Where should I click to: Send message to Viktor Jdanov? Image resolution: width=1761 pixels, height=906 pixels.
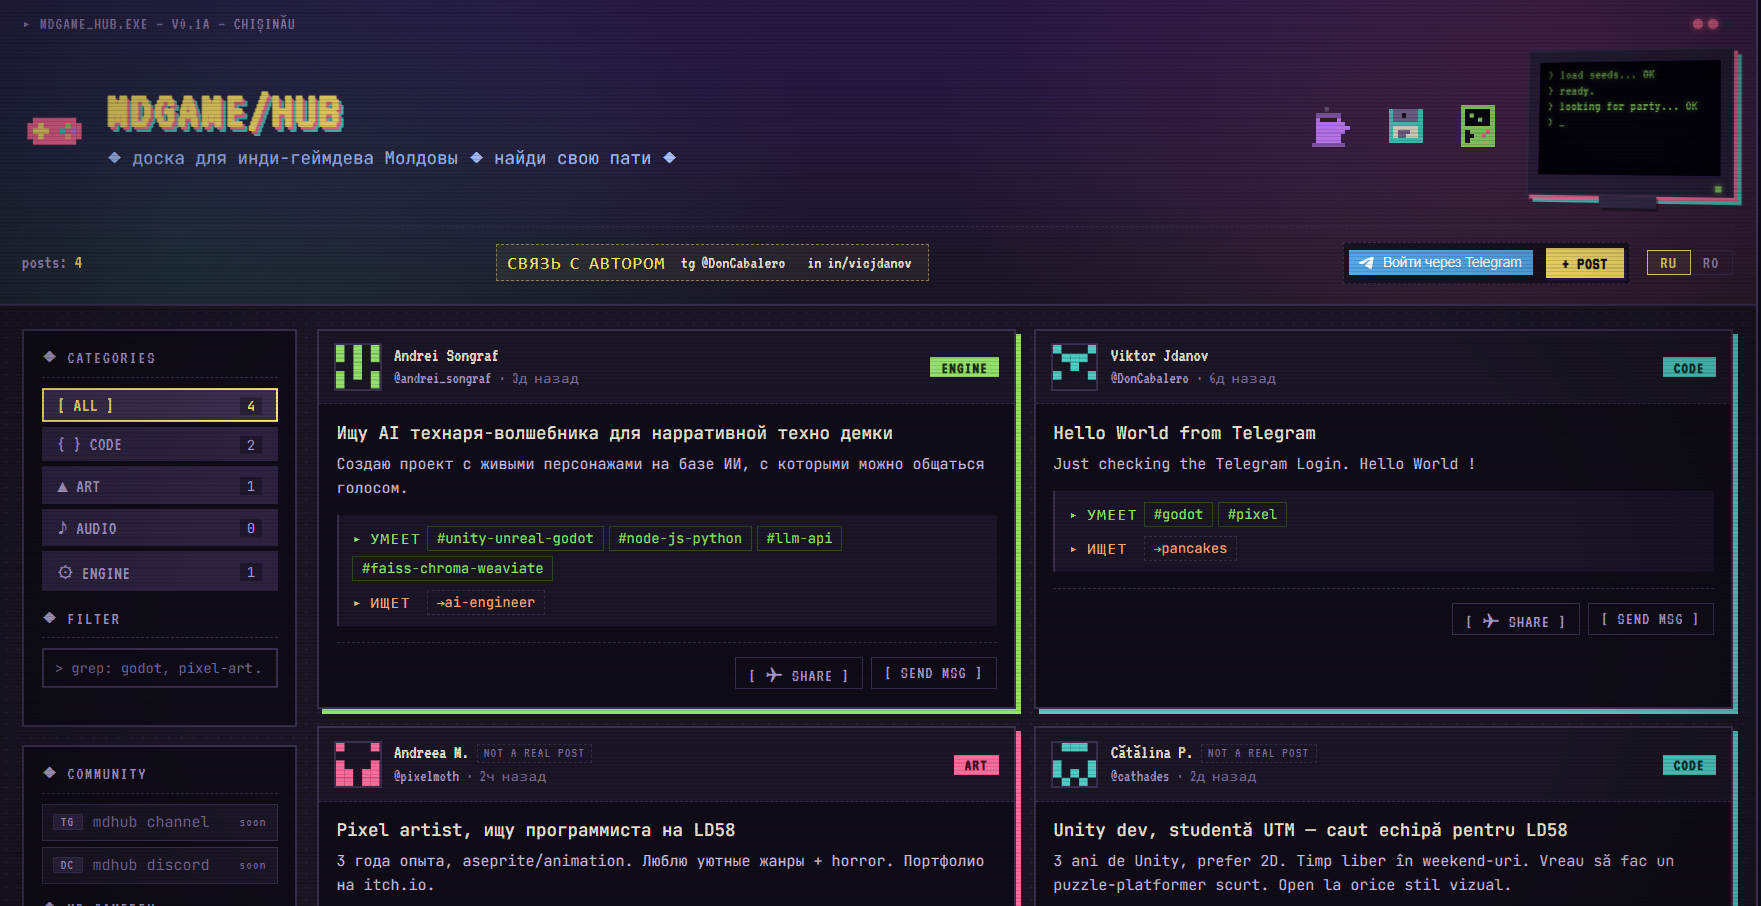(1649, 619)
